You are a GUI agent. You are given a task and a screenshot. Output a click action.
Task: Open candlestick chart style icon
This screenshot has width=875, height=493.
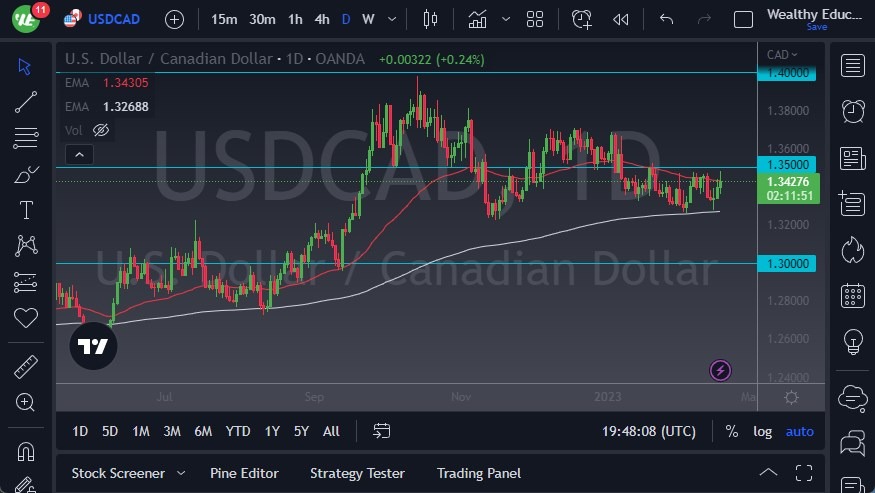point(431,19)
